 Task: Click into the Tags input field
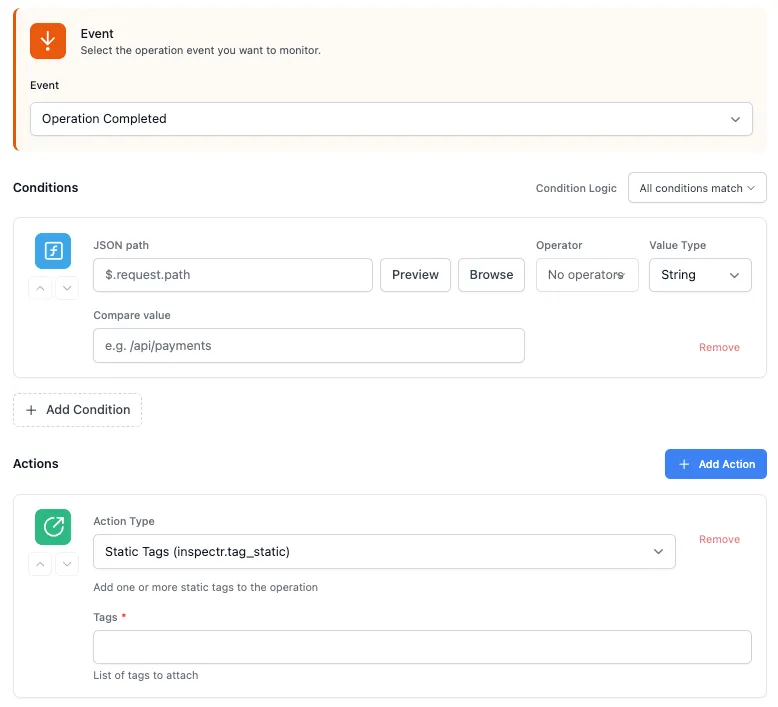pos(422,647)
